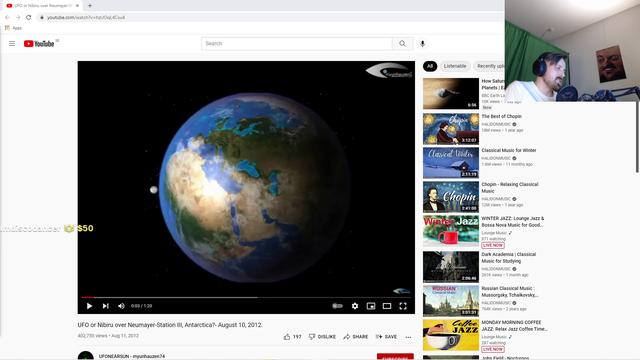Screen dimensions: 640x360
Task: Open the YouTube hamburger guide menu
Action: click(x=12, y=43)
